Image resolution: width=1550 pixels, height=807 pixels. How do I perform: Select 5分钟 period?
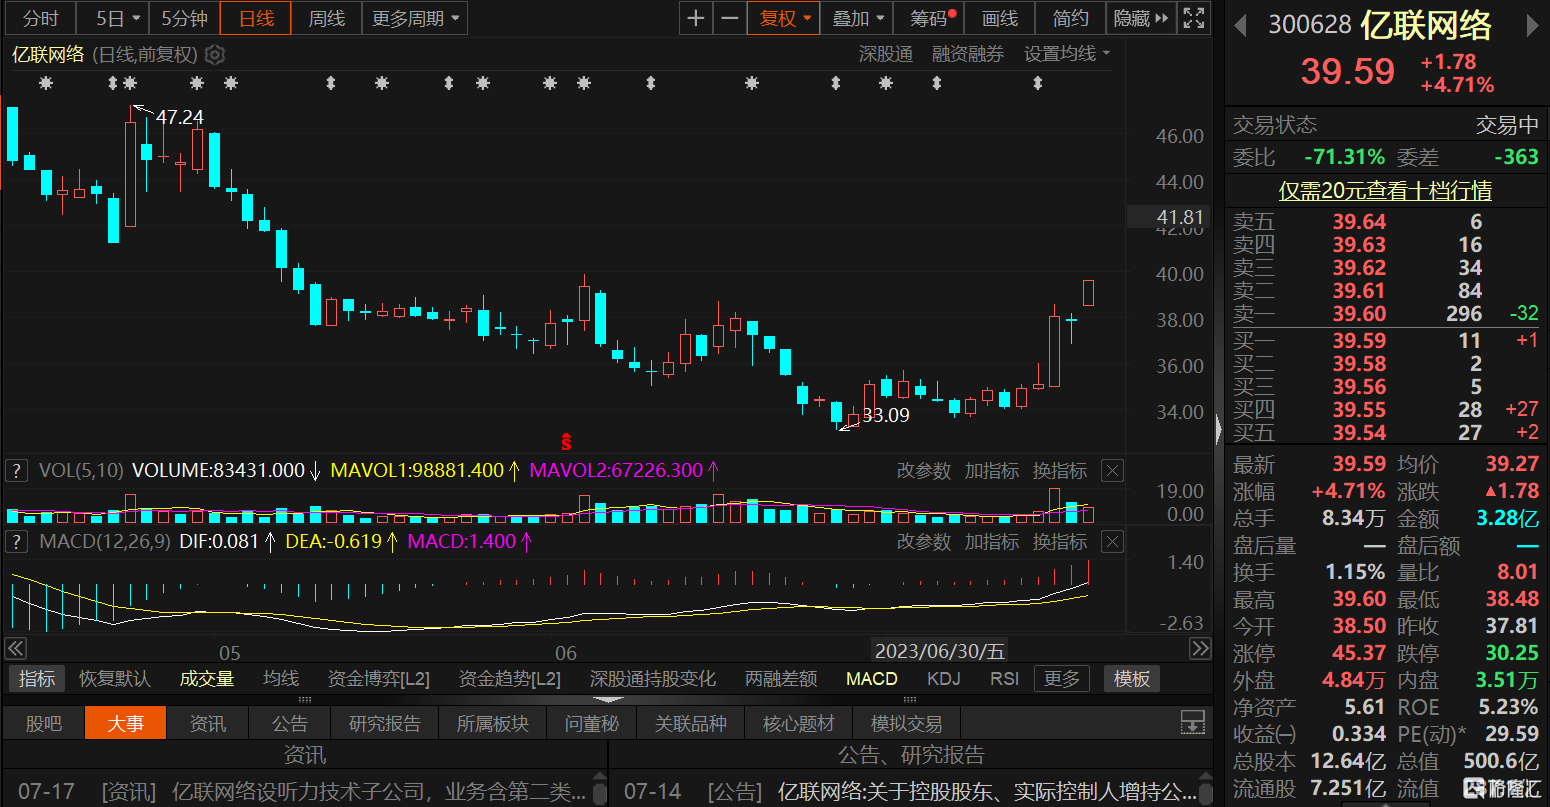pos(184,18)
